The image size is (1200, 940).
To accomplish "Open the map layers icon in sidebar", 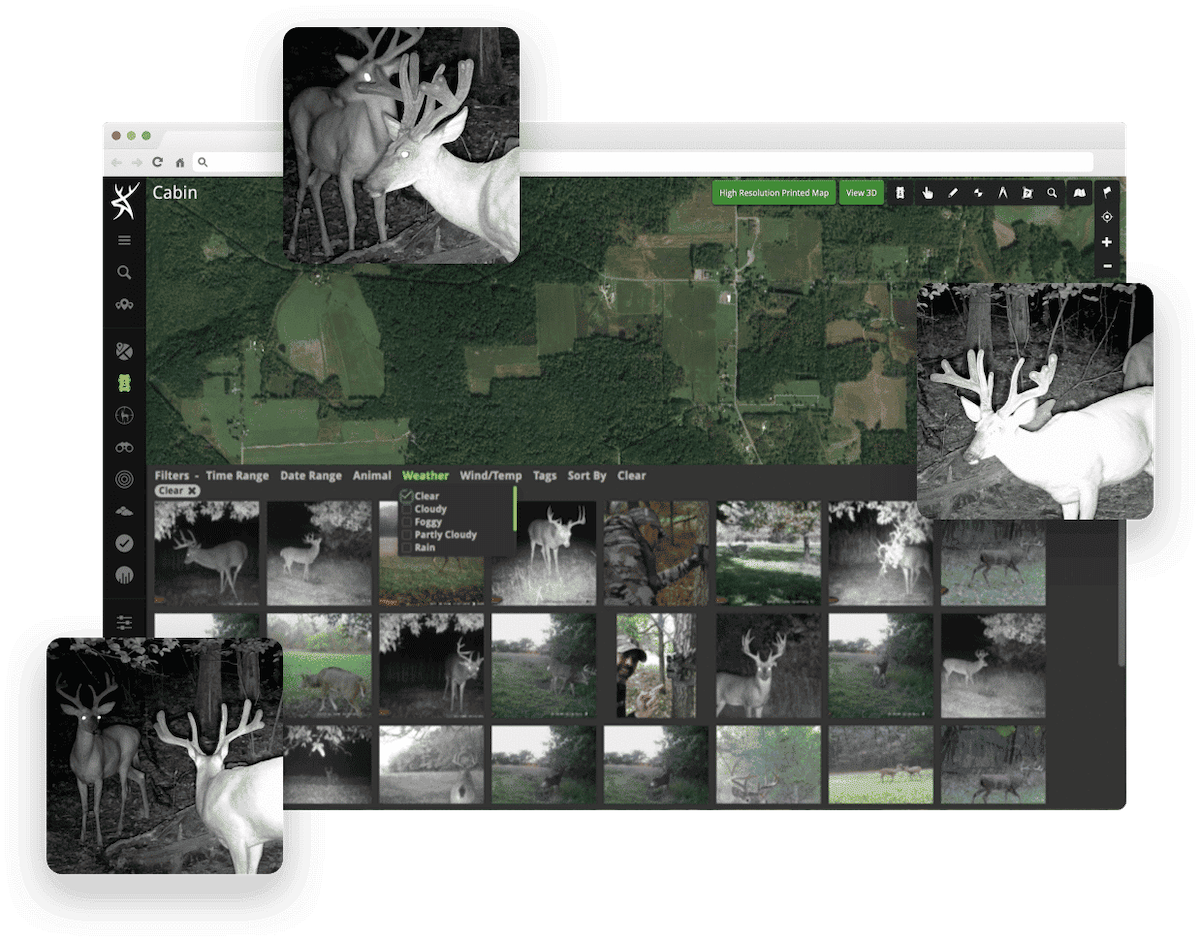I will click(x=125, y=351).
